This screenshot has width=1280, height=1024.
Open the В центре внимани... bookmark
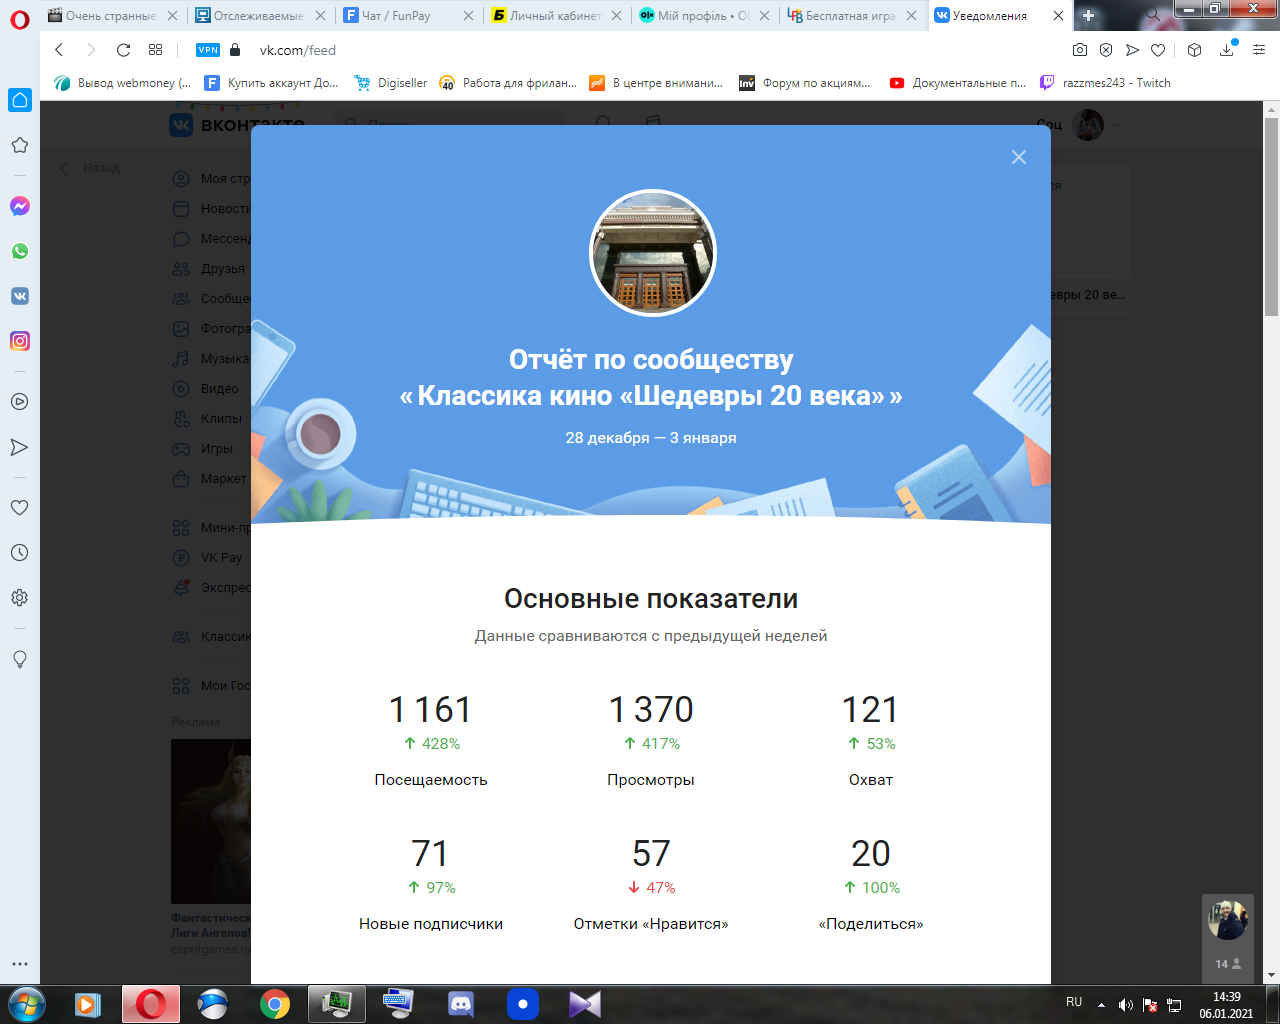[656, 83]
